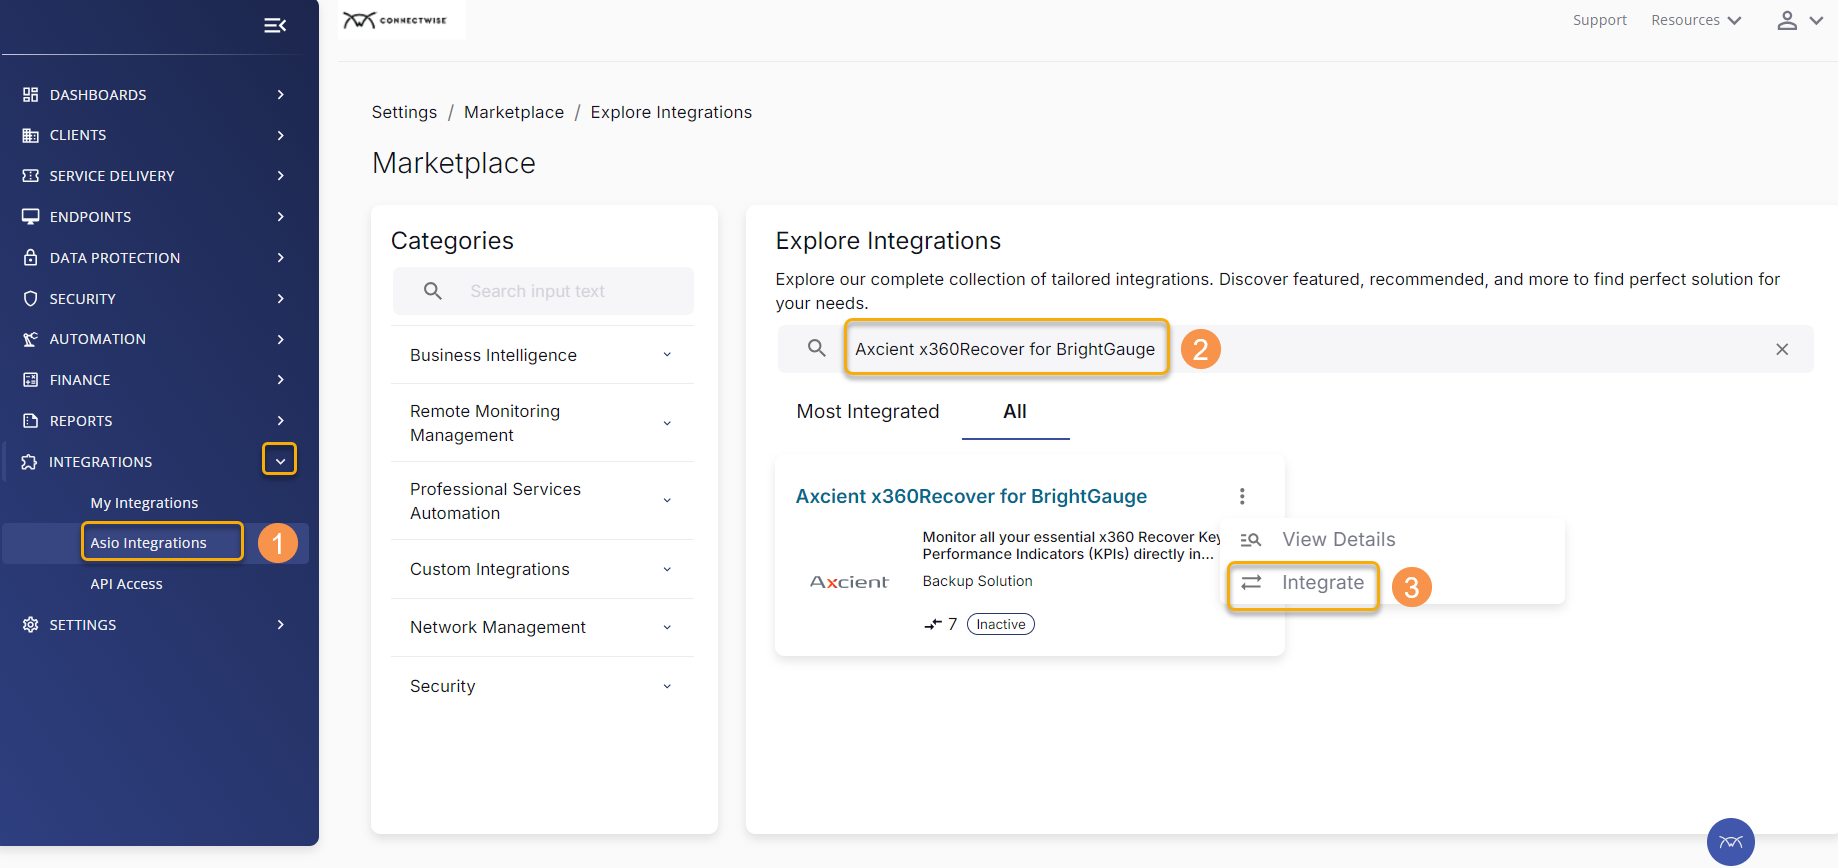The width and height of the screenshot is (1838, 868).
Task: Expand Network Management category
Action: [x=542, y=627]
